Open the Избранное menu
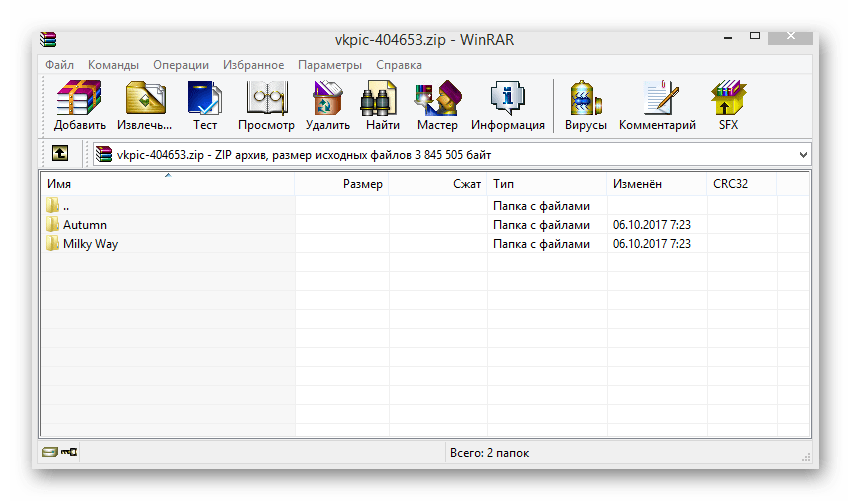Screen dimensions: 851x501 (x=253, y=65)
